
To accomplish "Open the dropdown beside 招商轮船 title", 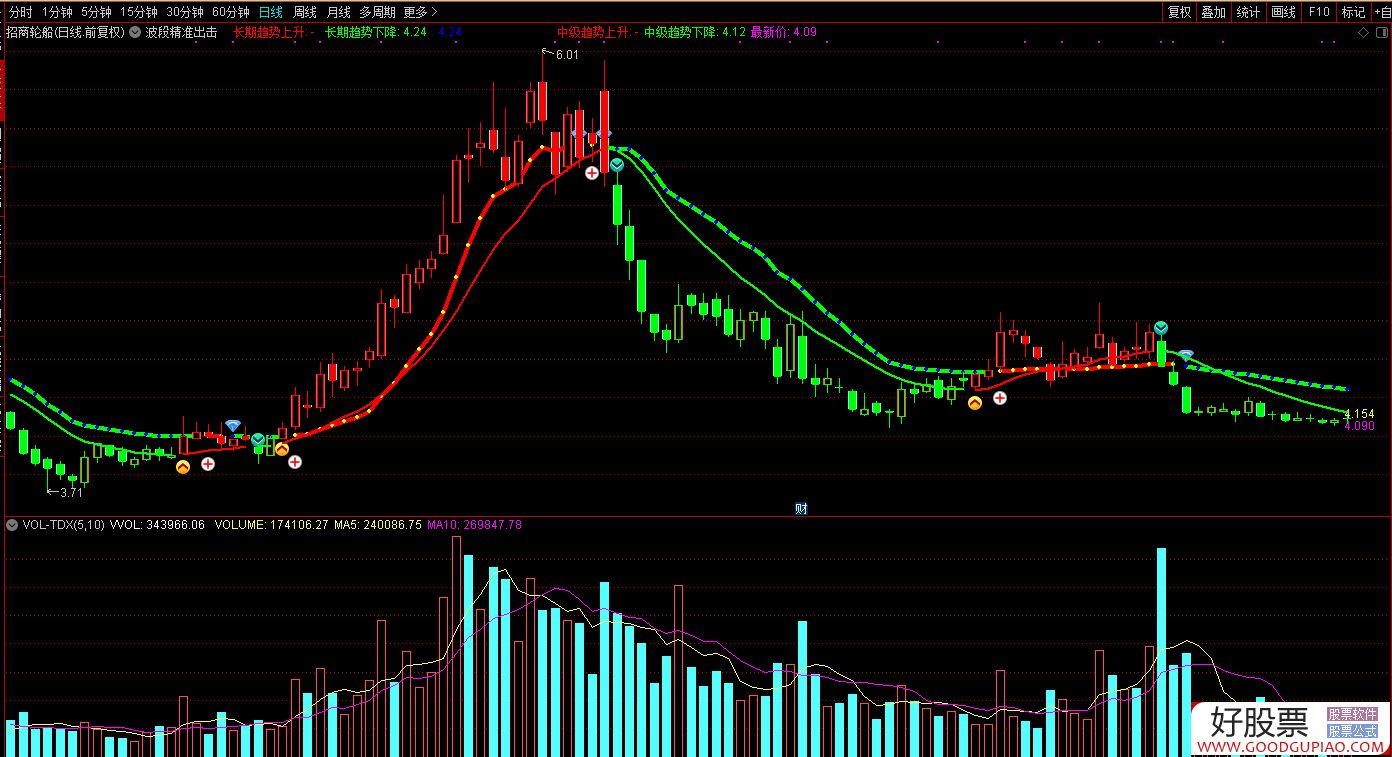I will tap(135, 32).
